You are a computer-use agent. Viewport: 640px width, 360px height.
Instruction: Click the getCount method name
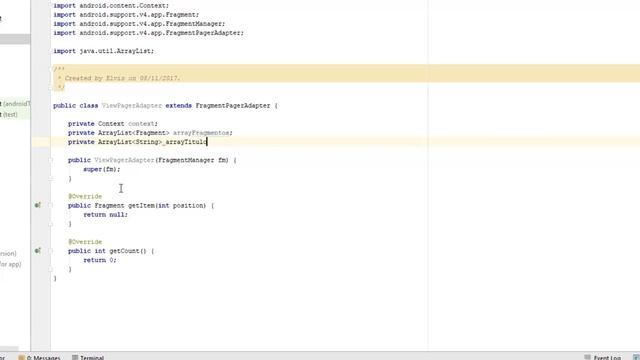tap(124, 251)
